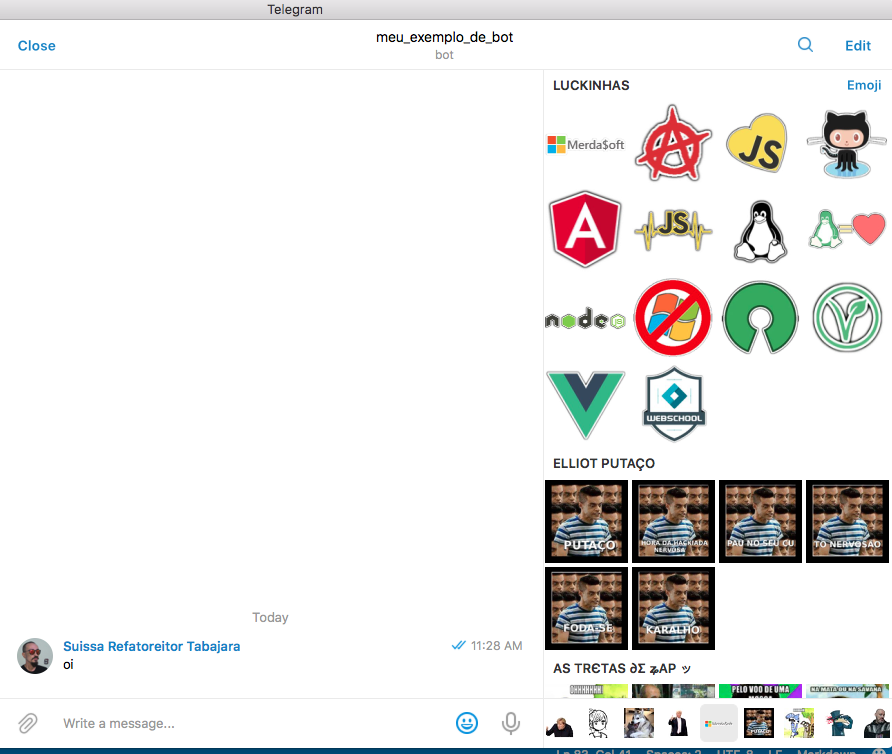The image size is (892, 754).
Task: Pick the JS heartbeat line sticker
Action: (673, 229)
